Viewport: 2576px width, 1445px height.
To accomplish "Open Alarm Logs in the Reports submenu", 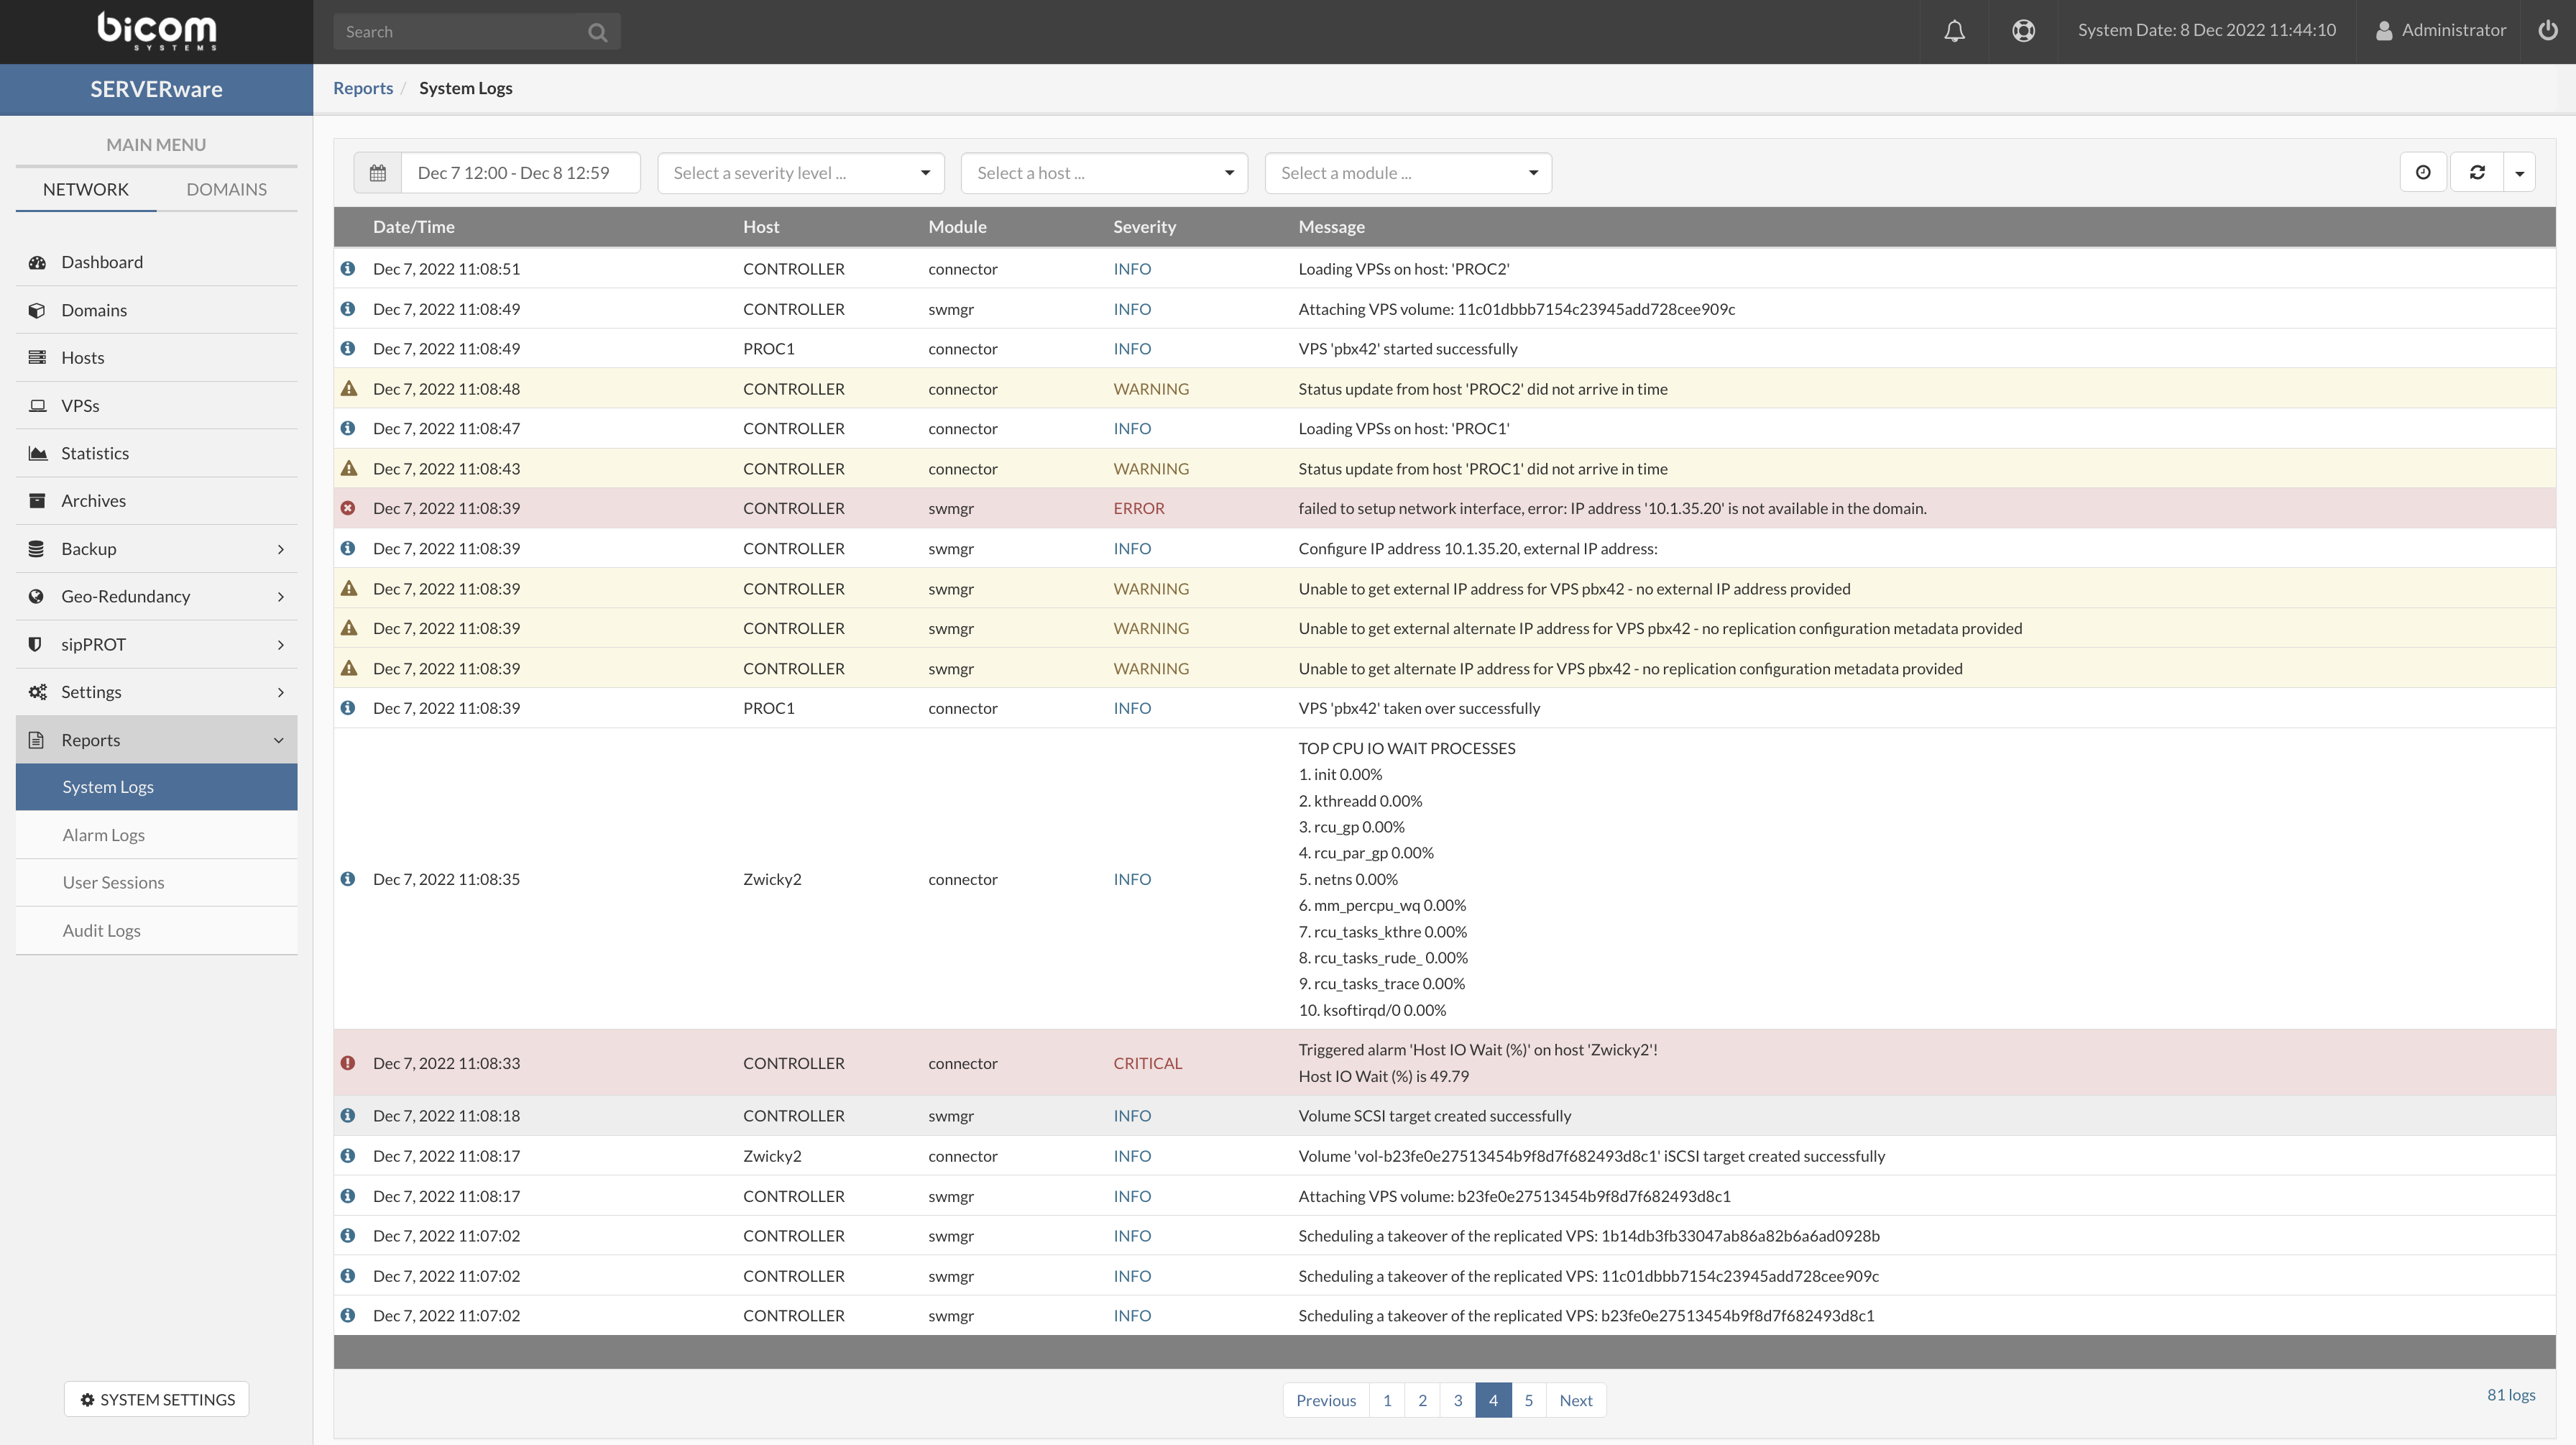I will coord(104,835).
